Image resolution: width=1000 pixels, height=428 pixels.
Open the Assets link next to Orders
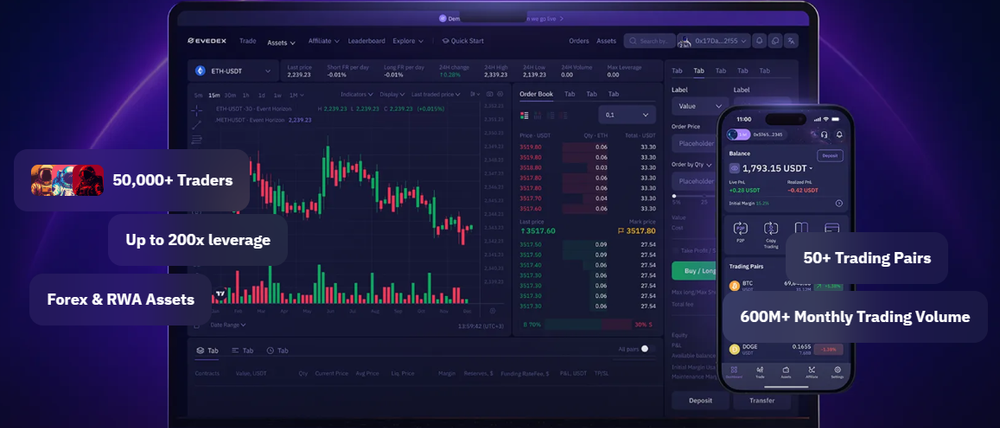coord(607,41)
